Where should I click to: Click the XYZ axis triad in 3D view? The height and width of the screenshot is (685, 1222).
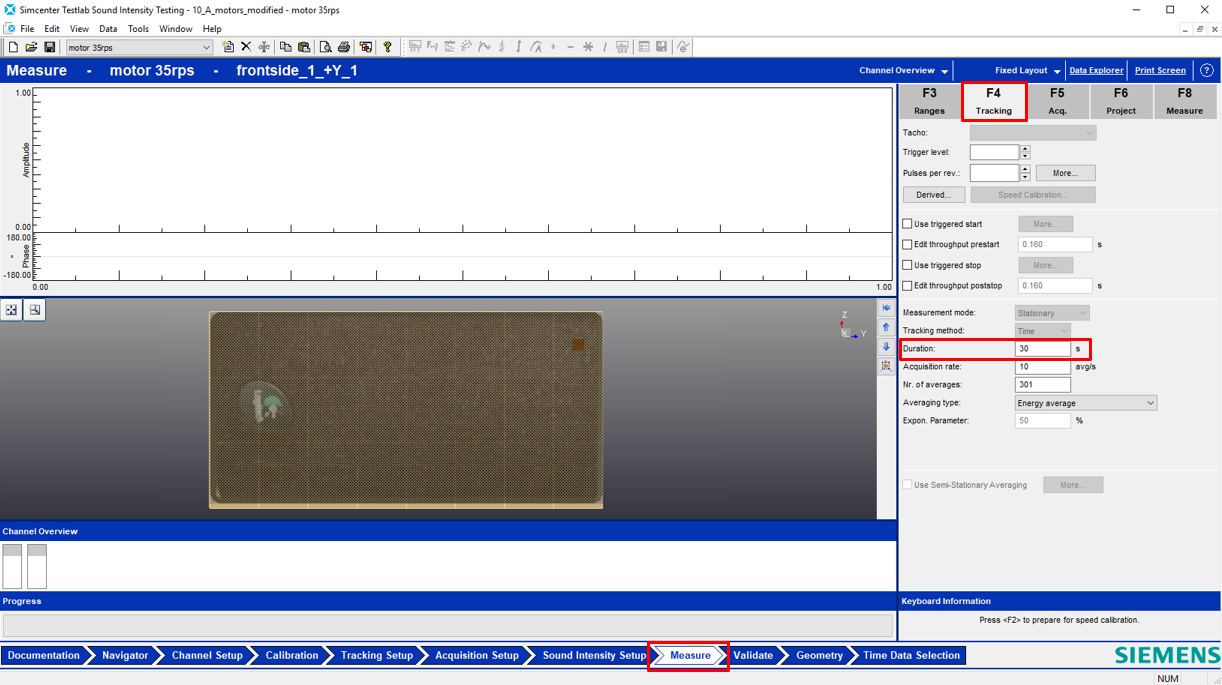click(852, 326)
